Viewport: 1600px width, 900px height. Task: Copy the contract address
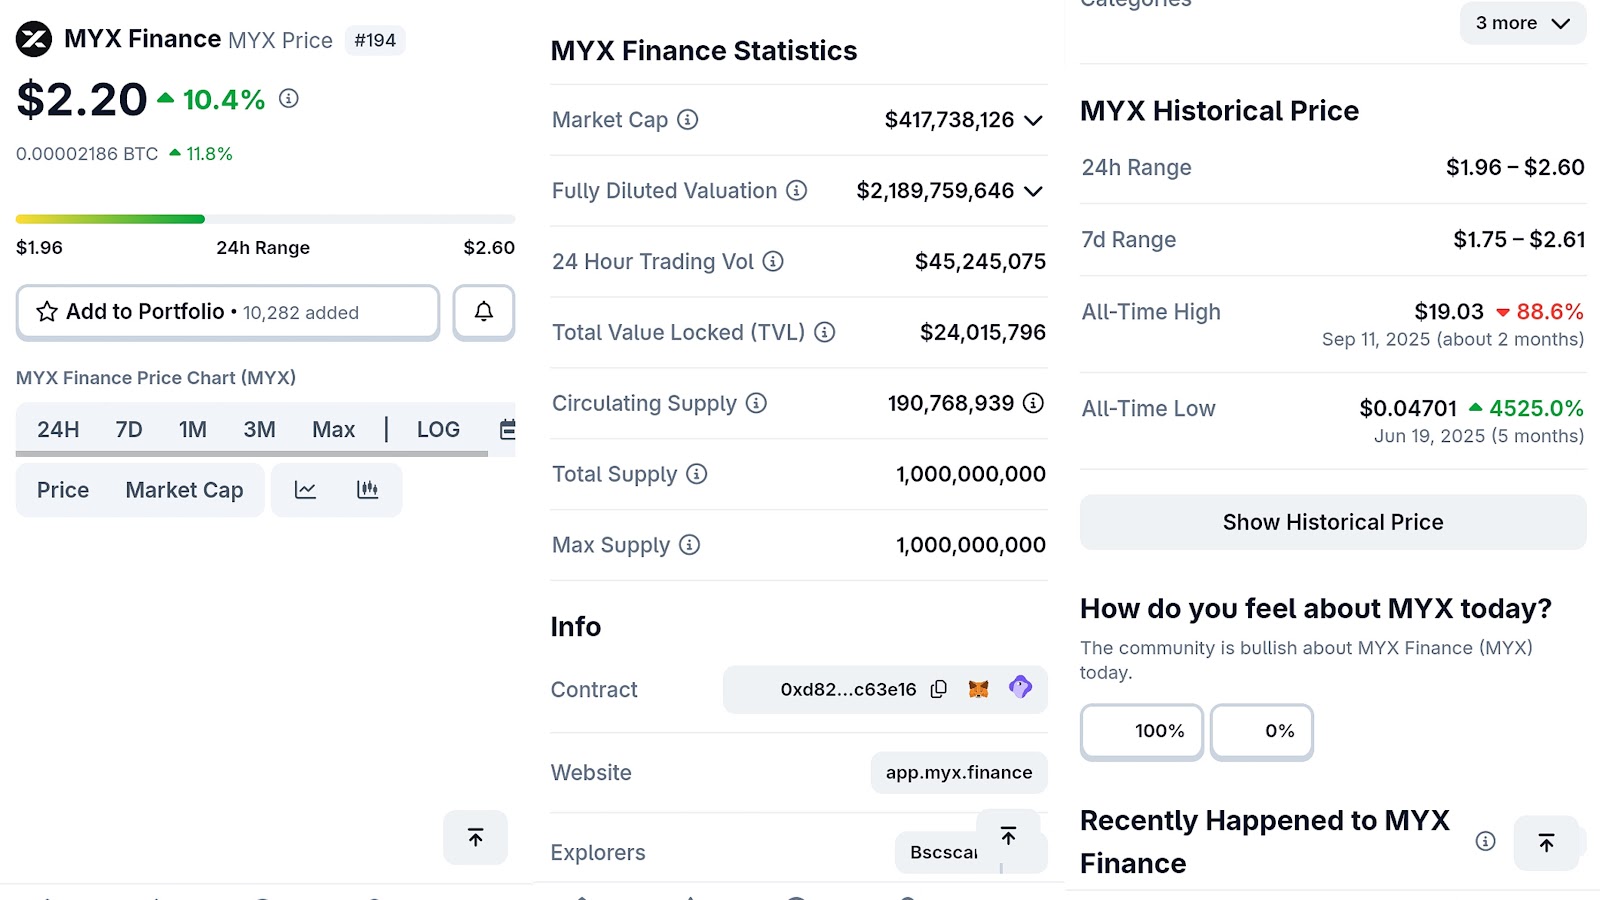938,689
